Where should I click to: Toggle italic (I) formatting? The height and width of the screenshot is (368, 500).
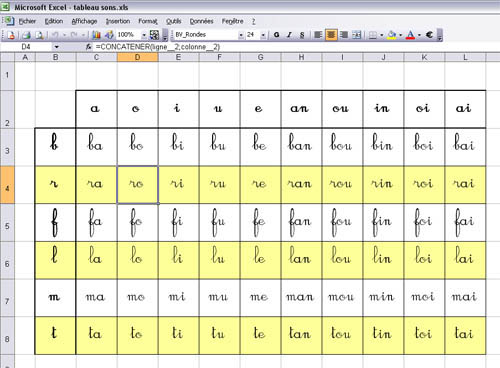(x=289, y=35)
